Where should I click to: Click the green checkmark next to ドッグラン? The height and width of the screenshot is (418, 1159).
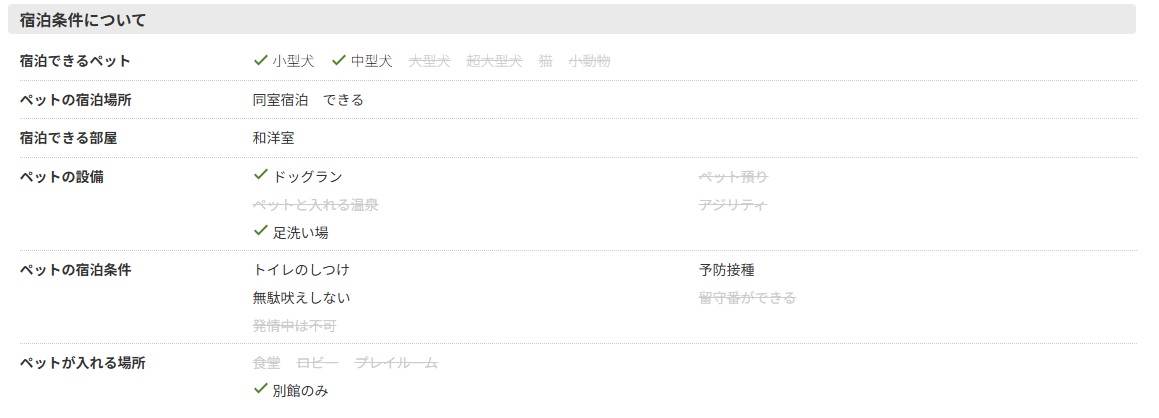click(x=259, y=175)
